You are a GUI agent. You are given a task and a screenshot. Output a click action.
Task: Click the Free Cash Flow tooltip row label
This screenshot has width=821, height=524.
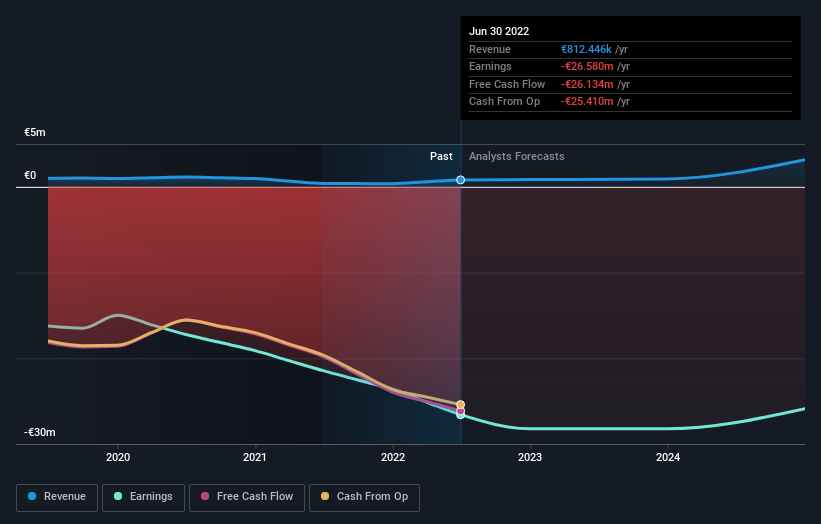507,84
